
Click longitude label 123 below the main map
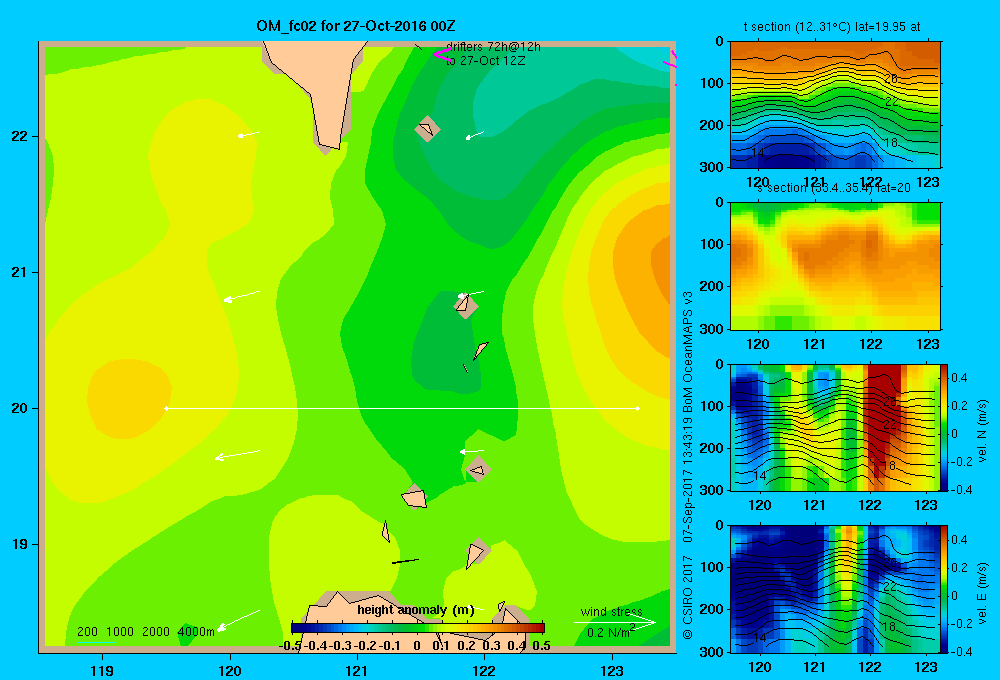click(x=612, y=670)
